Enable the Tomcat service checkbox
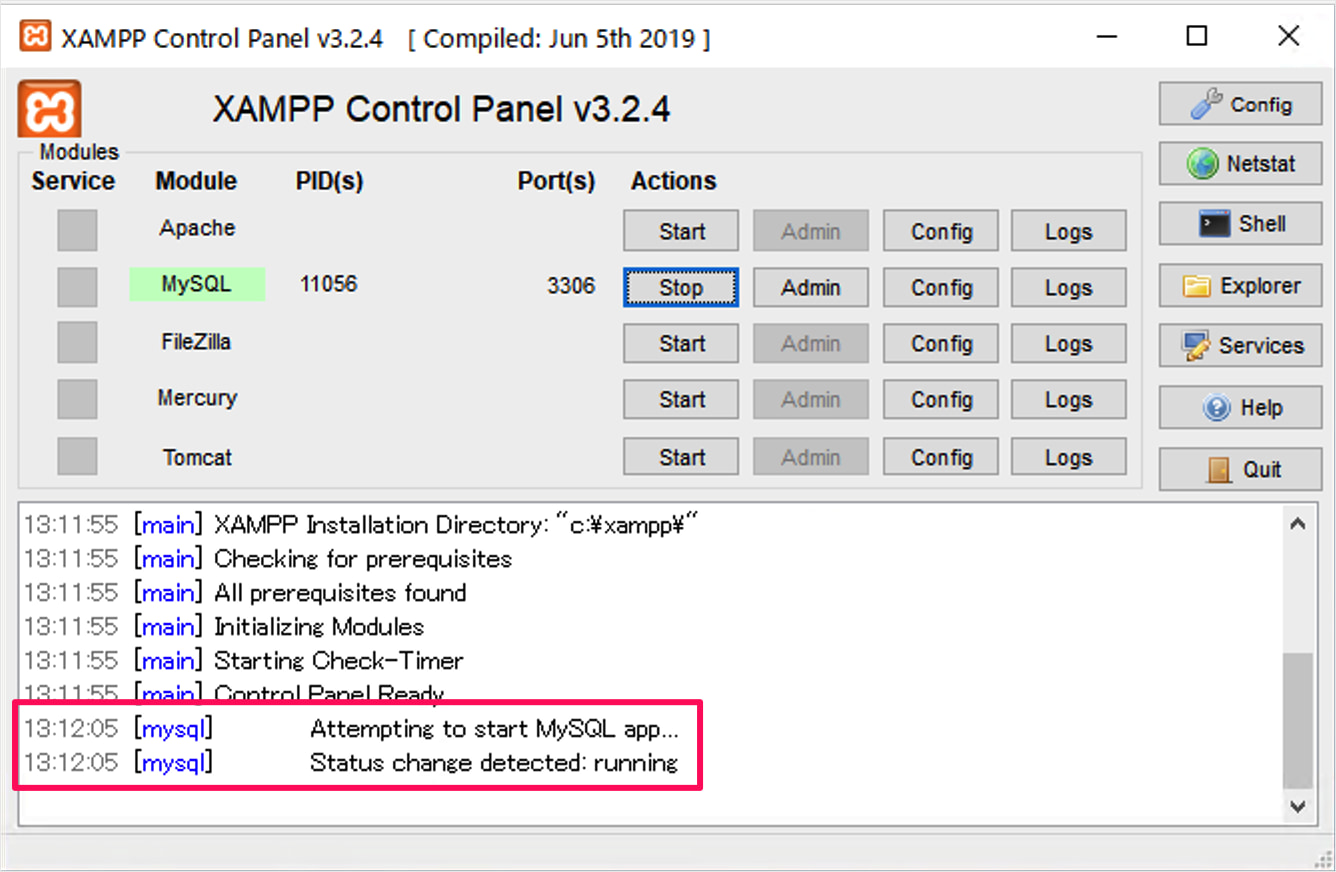This screenshot has height=872, width=1336. (77, 457)
